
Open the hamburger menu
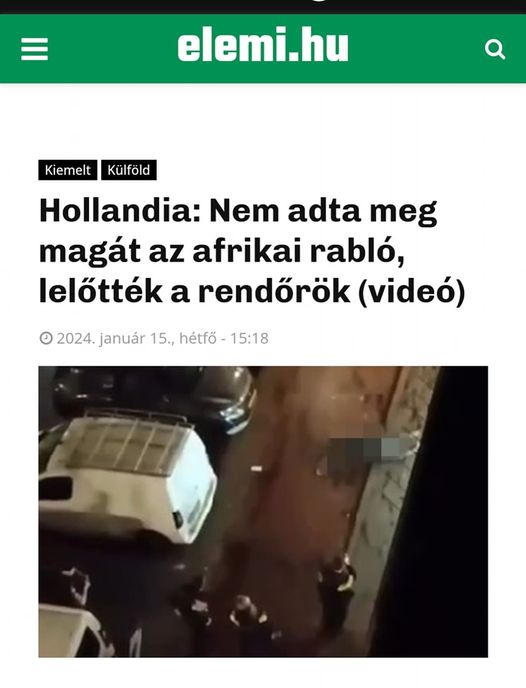tap(35, 49)
